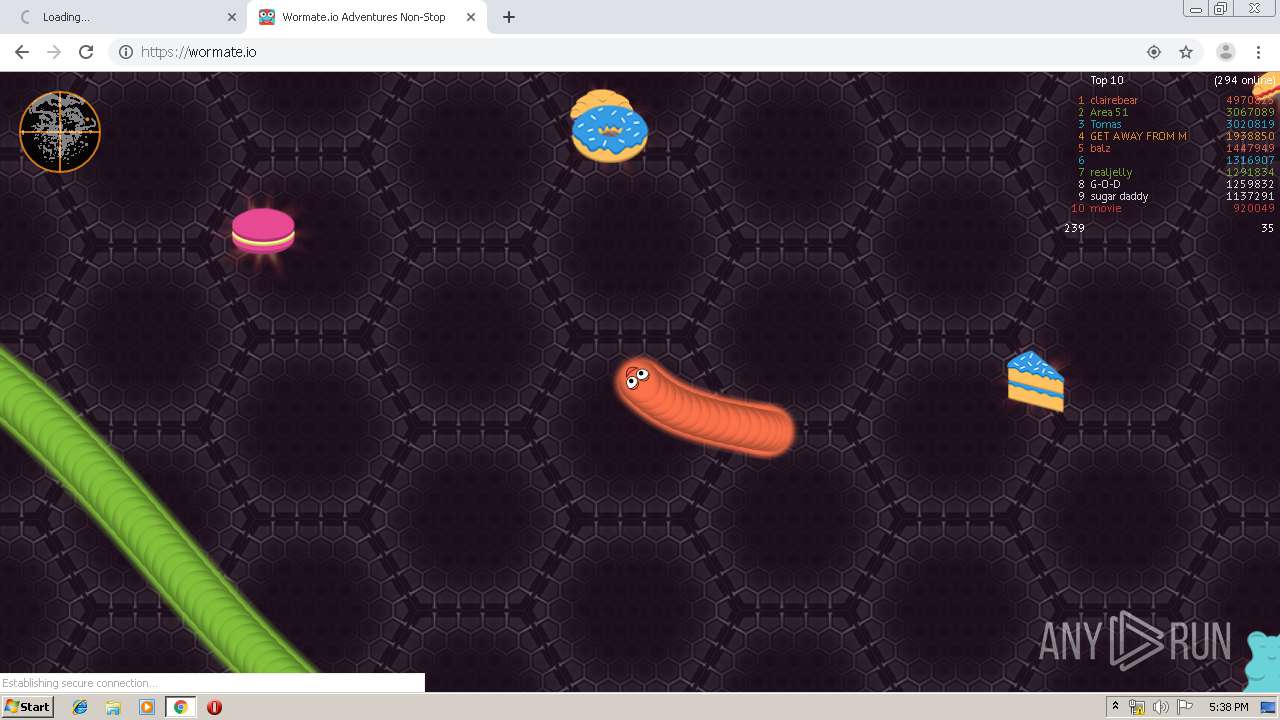The height and width of the screenshot is (720, 1280).
Task: Click the Chrome taskbar button
Action: click(x=180, y=707)
